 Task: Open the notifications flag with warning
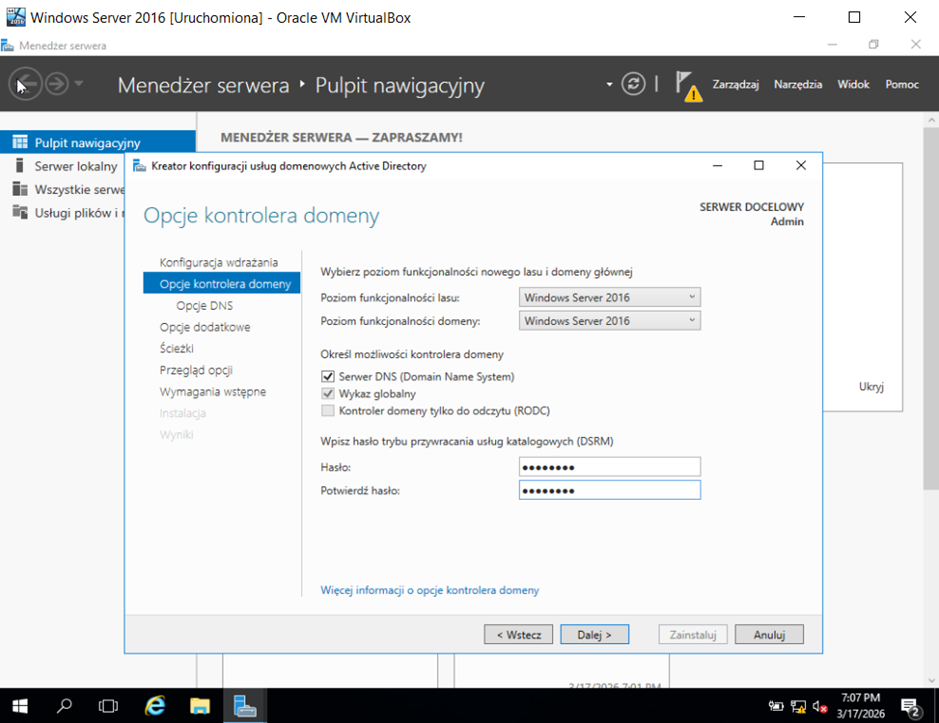[x=686, y=85]
